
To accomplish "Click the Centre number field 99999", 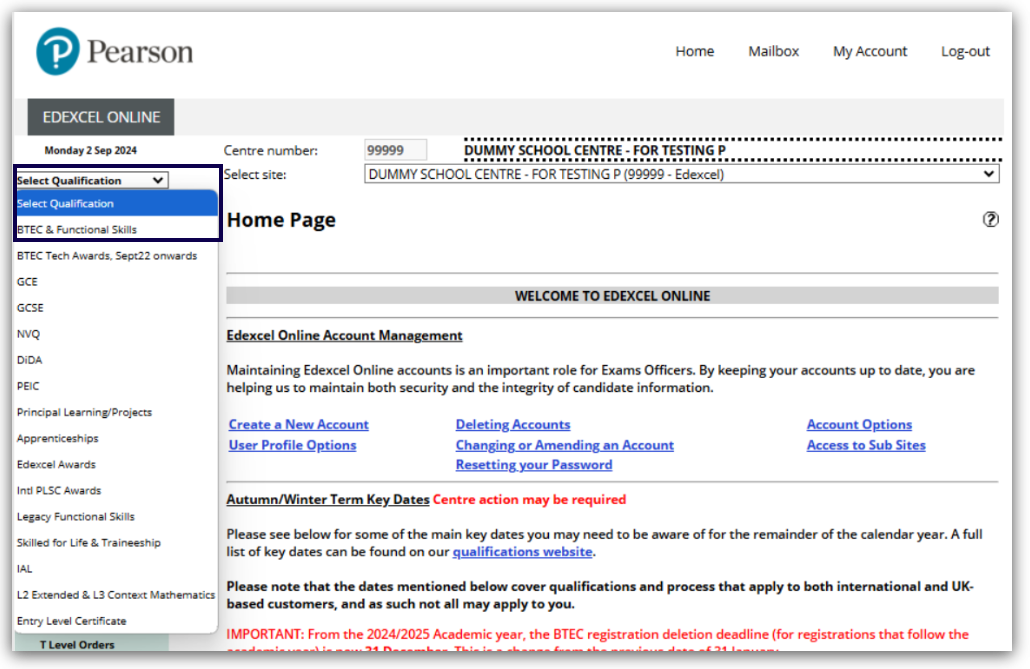I will pyautogui.click(x=395, y=150).
